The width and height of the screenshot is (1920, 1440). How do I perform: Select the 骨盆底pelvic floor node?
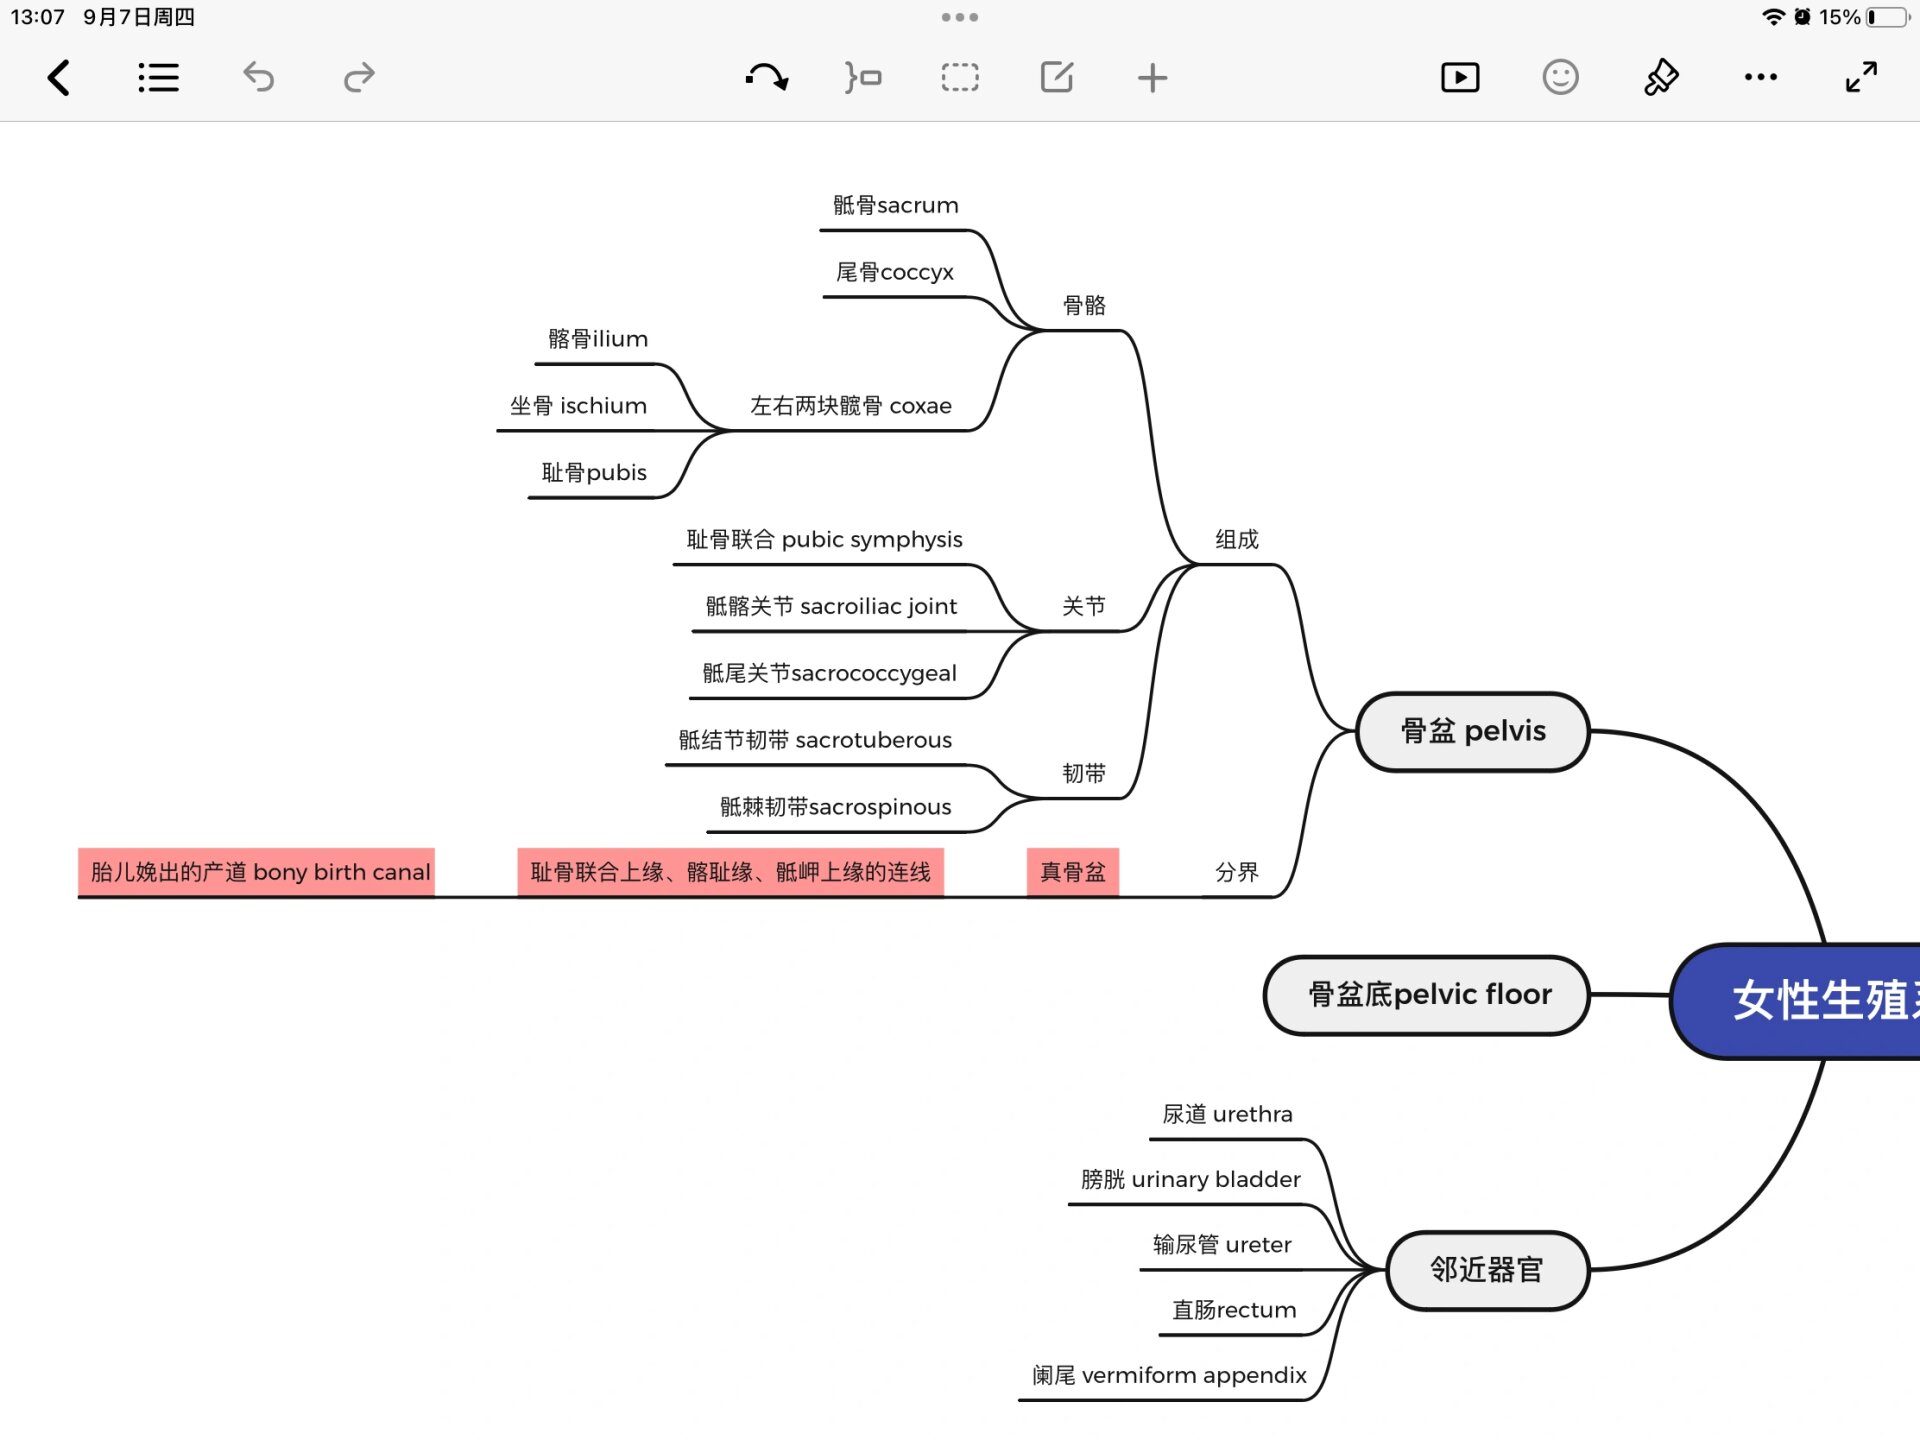1428,995
